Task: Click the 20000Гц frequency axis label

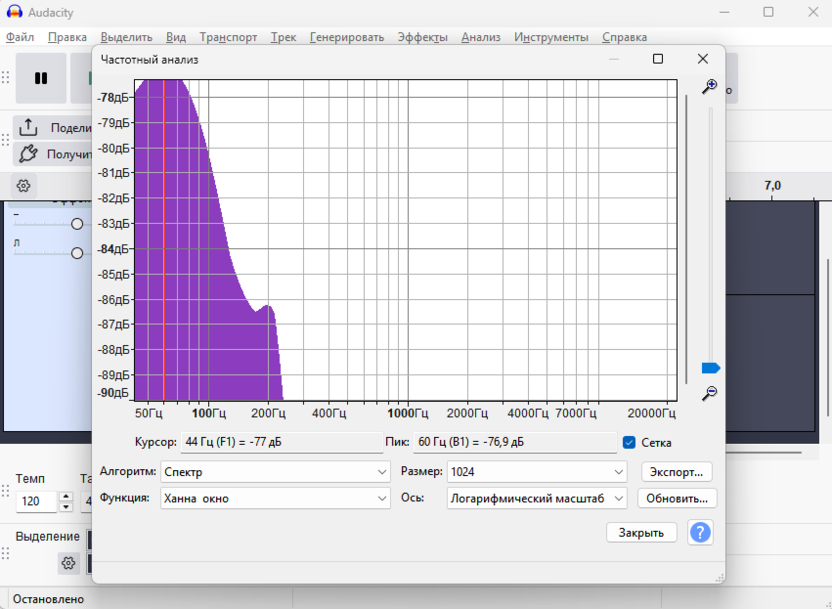Action: tap(651, 413)
